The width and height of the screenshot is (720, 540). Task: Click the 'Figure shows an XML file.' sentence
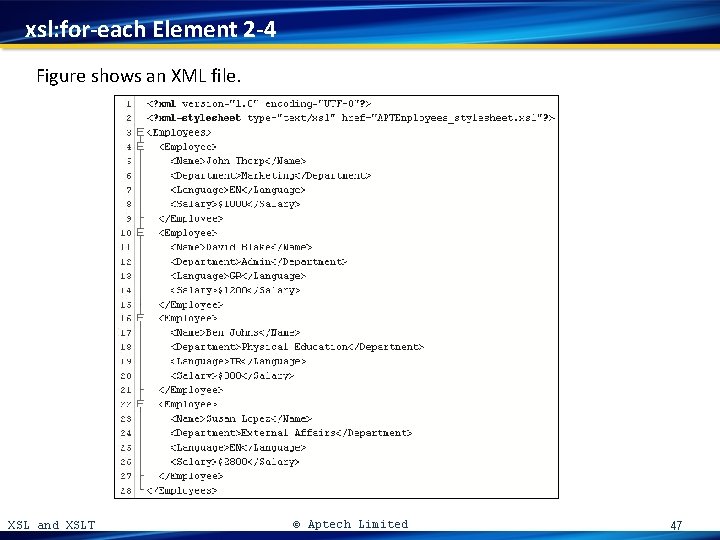pyautogui.click(x=139, y=76)
